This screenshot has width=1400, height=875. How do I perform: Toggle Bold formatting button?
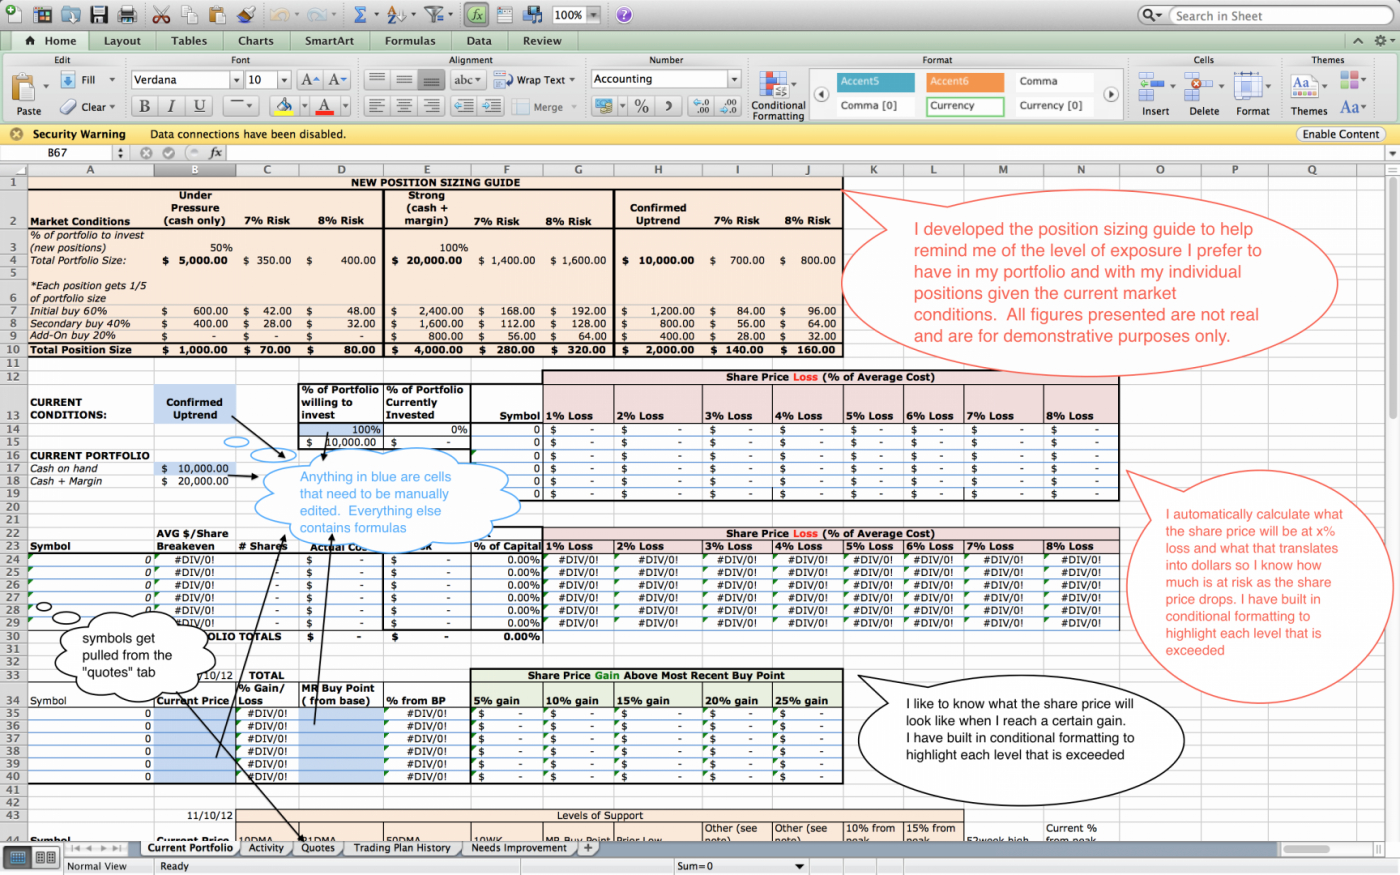145,106
